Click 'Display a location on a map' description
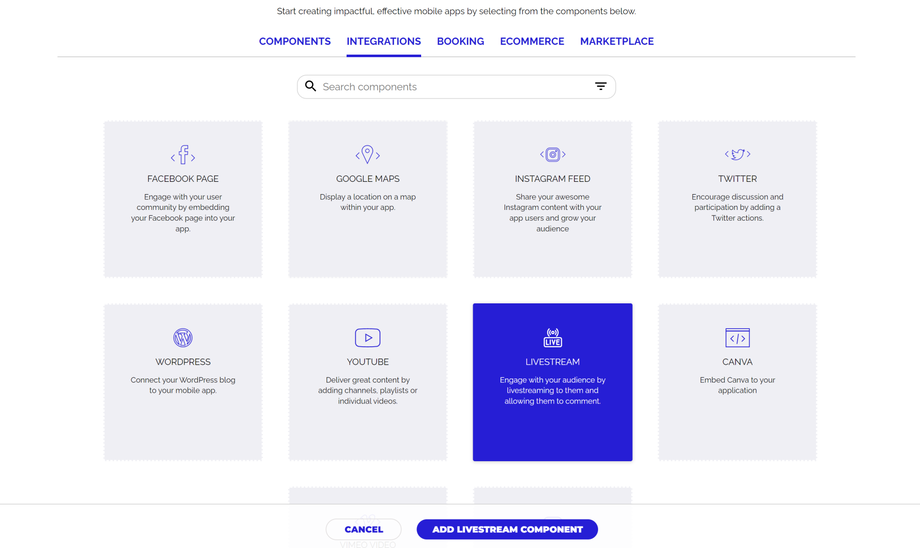 point(368,202)
